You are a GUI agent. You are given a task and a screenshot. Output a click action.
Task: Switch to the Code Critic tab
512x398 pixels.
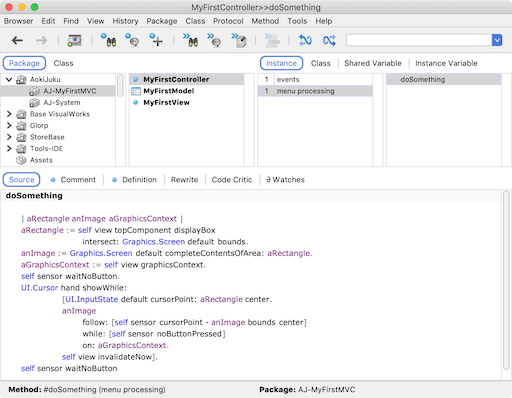coord(232,180)
